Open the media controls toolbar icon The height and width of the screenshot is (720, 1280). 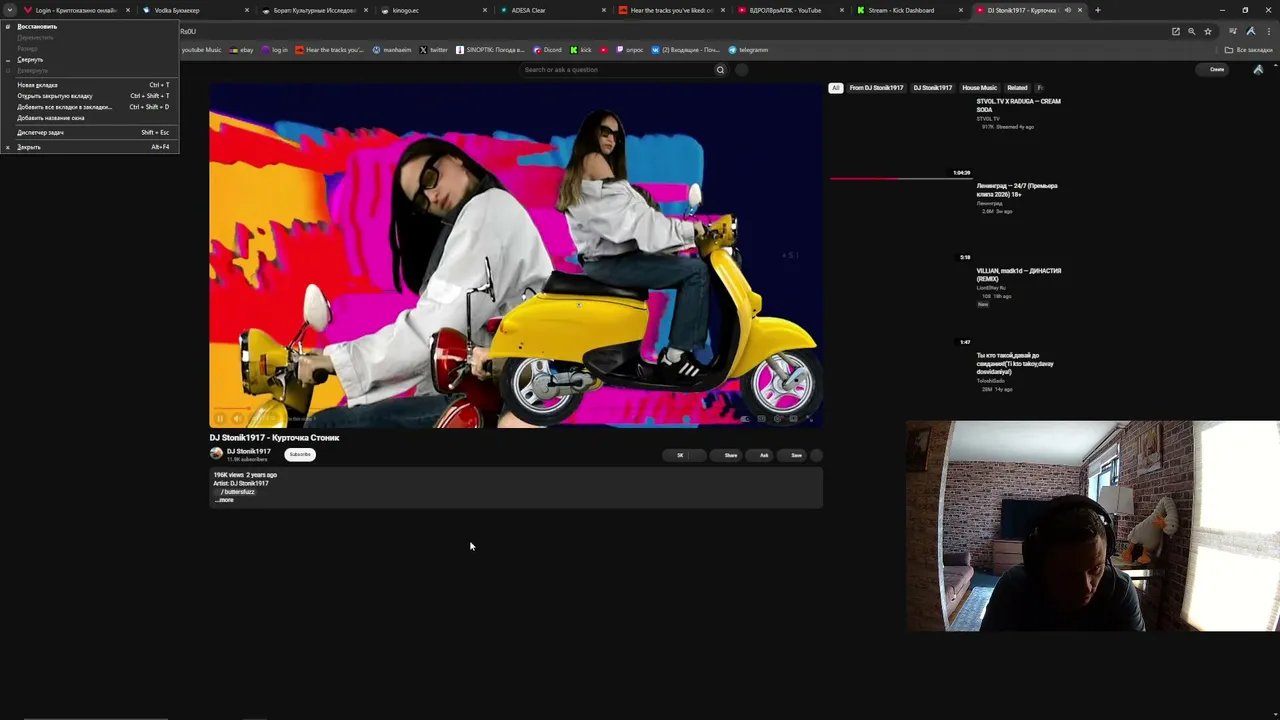(1233, 31)
